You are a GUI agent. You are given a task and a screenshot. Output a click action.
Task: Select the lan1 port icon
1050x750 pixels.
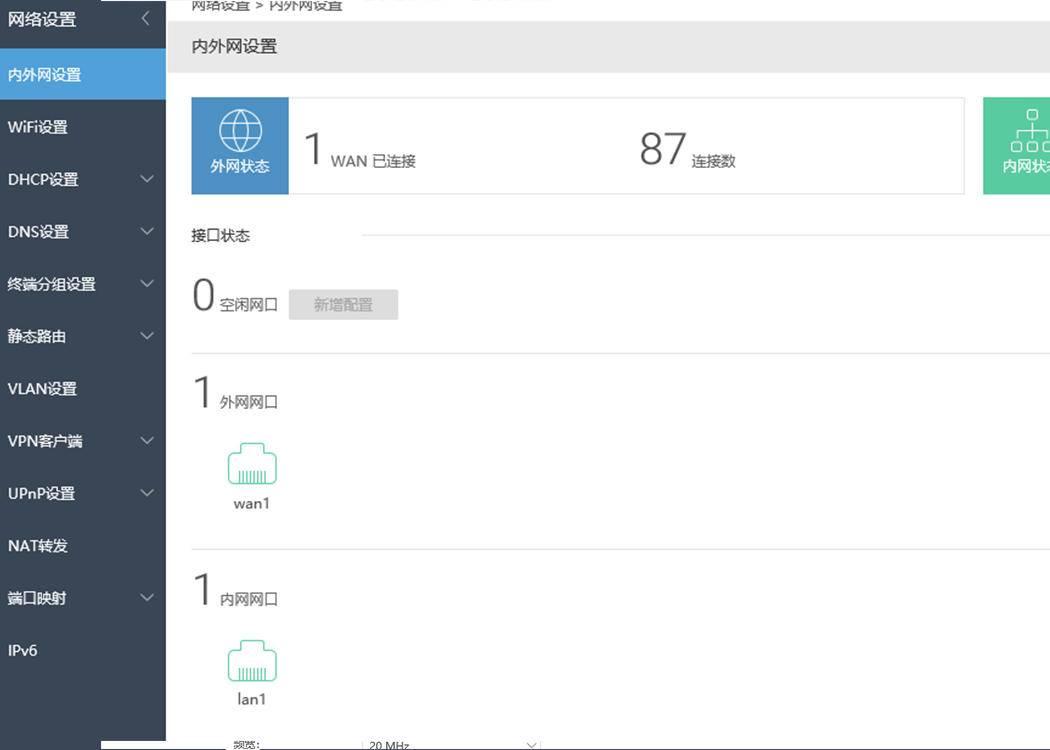pos(252,661)
